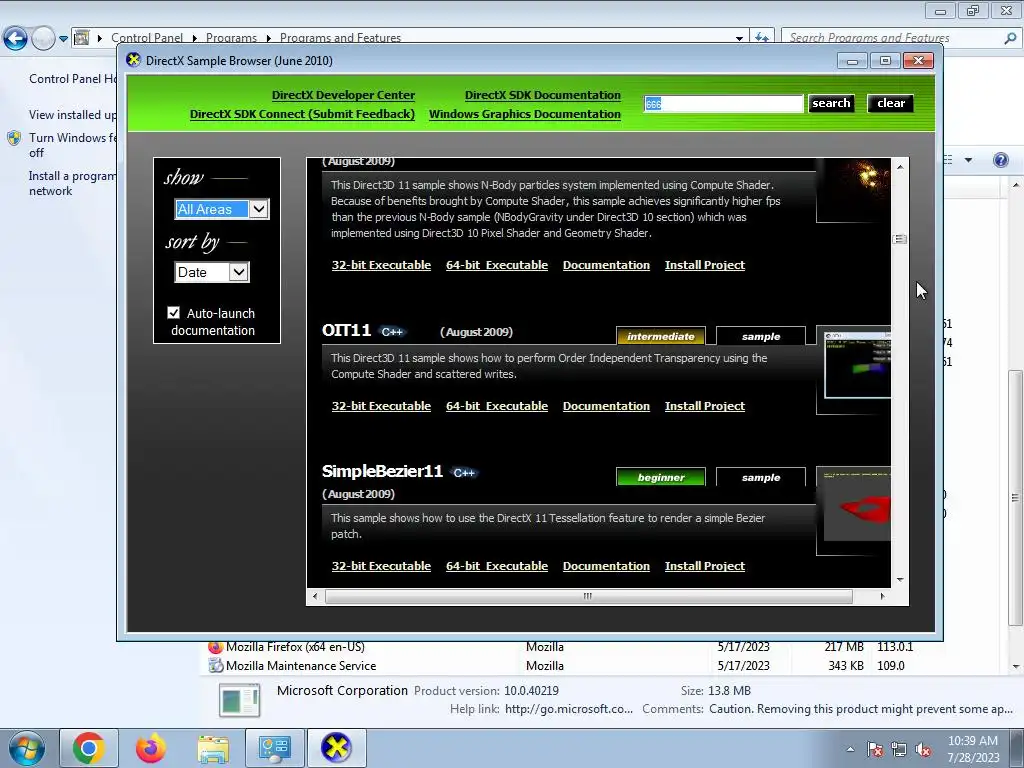Click the search magnifier in Programs and Features
This screenshot has width=1024, height=768.
coord(1010,38)
